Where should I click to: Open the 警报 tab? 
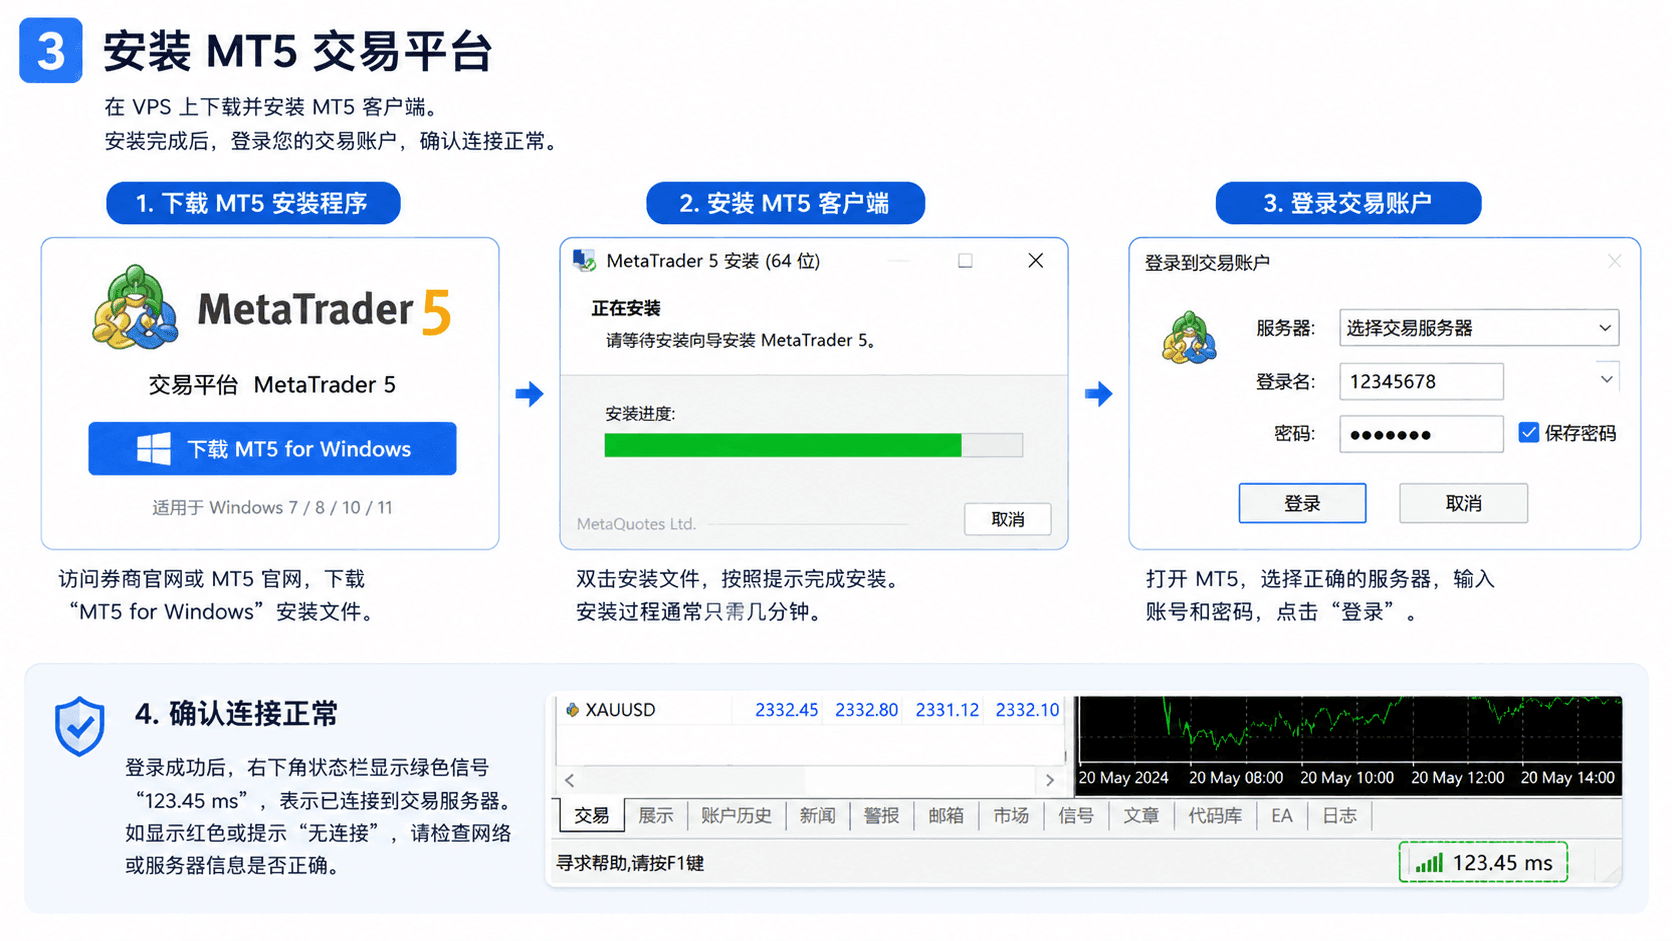(881, 816)
